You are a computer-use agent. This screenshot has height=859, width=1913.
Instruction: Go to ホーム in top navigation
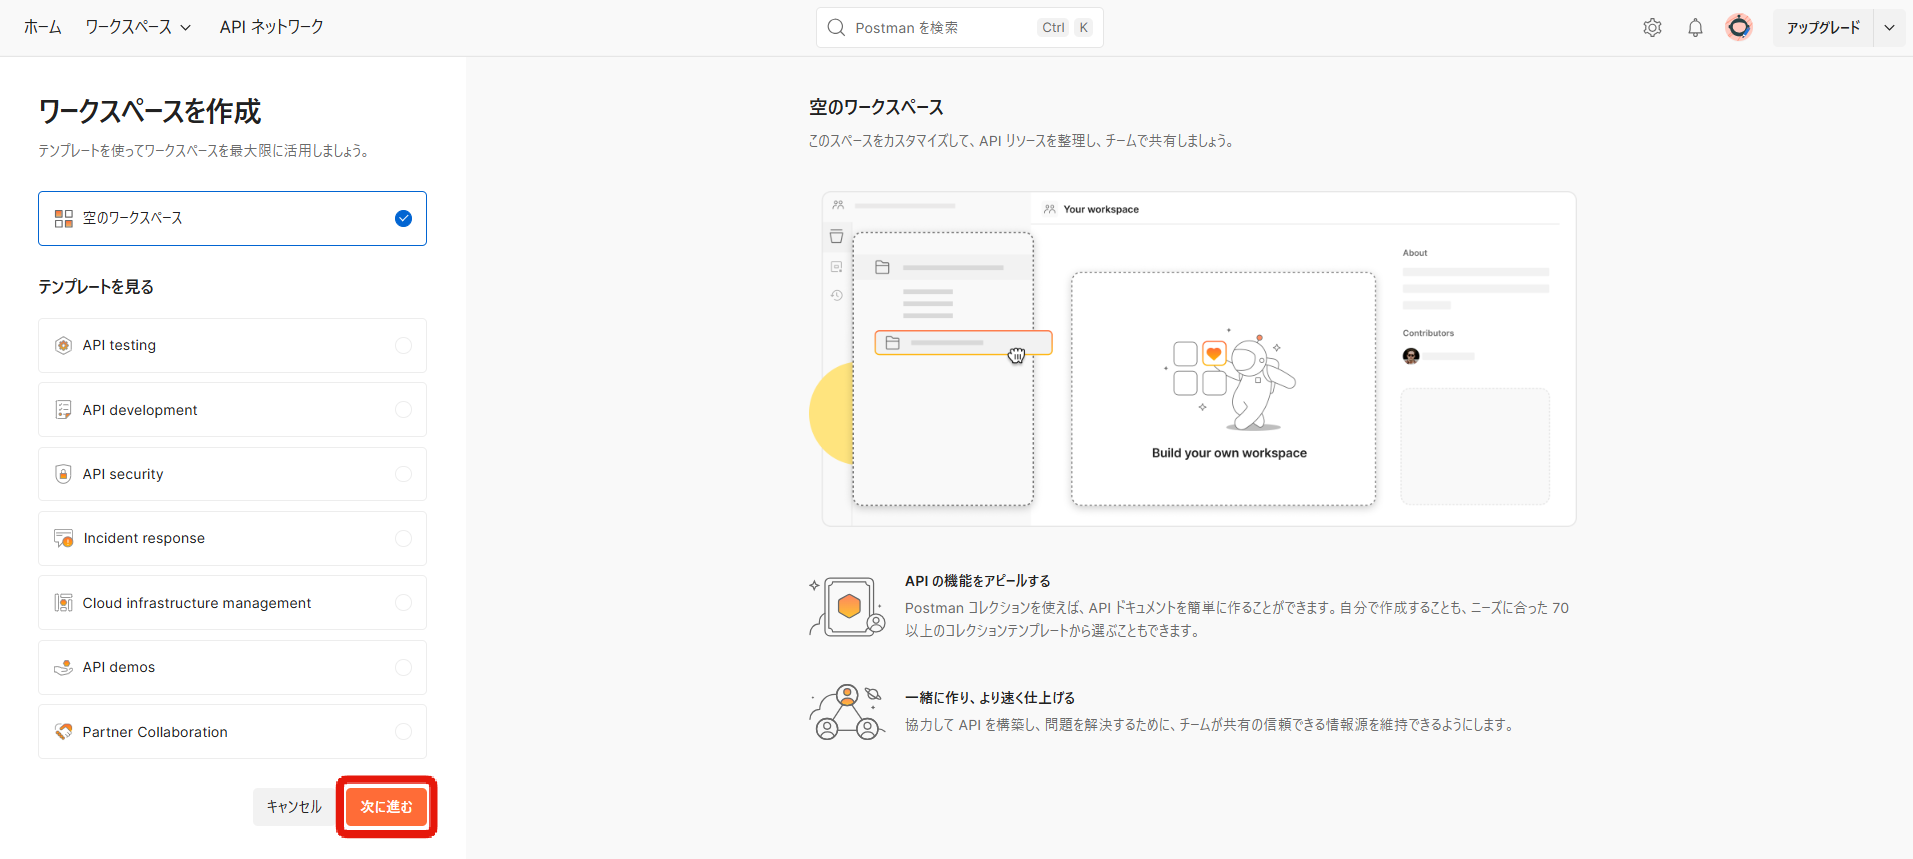(43, 27)
